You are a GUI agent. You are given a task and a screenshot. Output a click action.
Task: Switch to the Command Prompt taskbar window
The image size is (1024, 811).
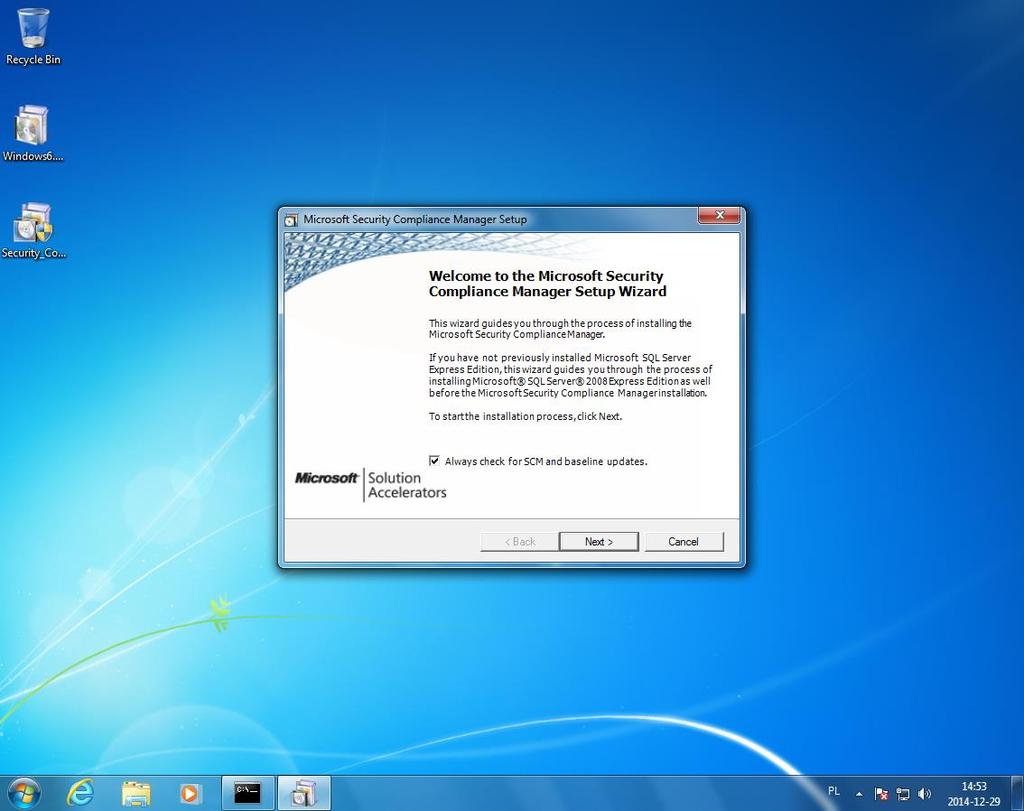(x=248, y=793)
